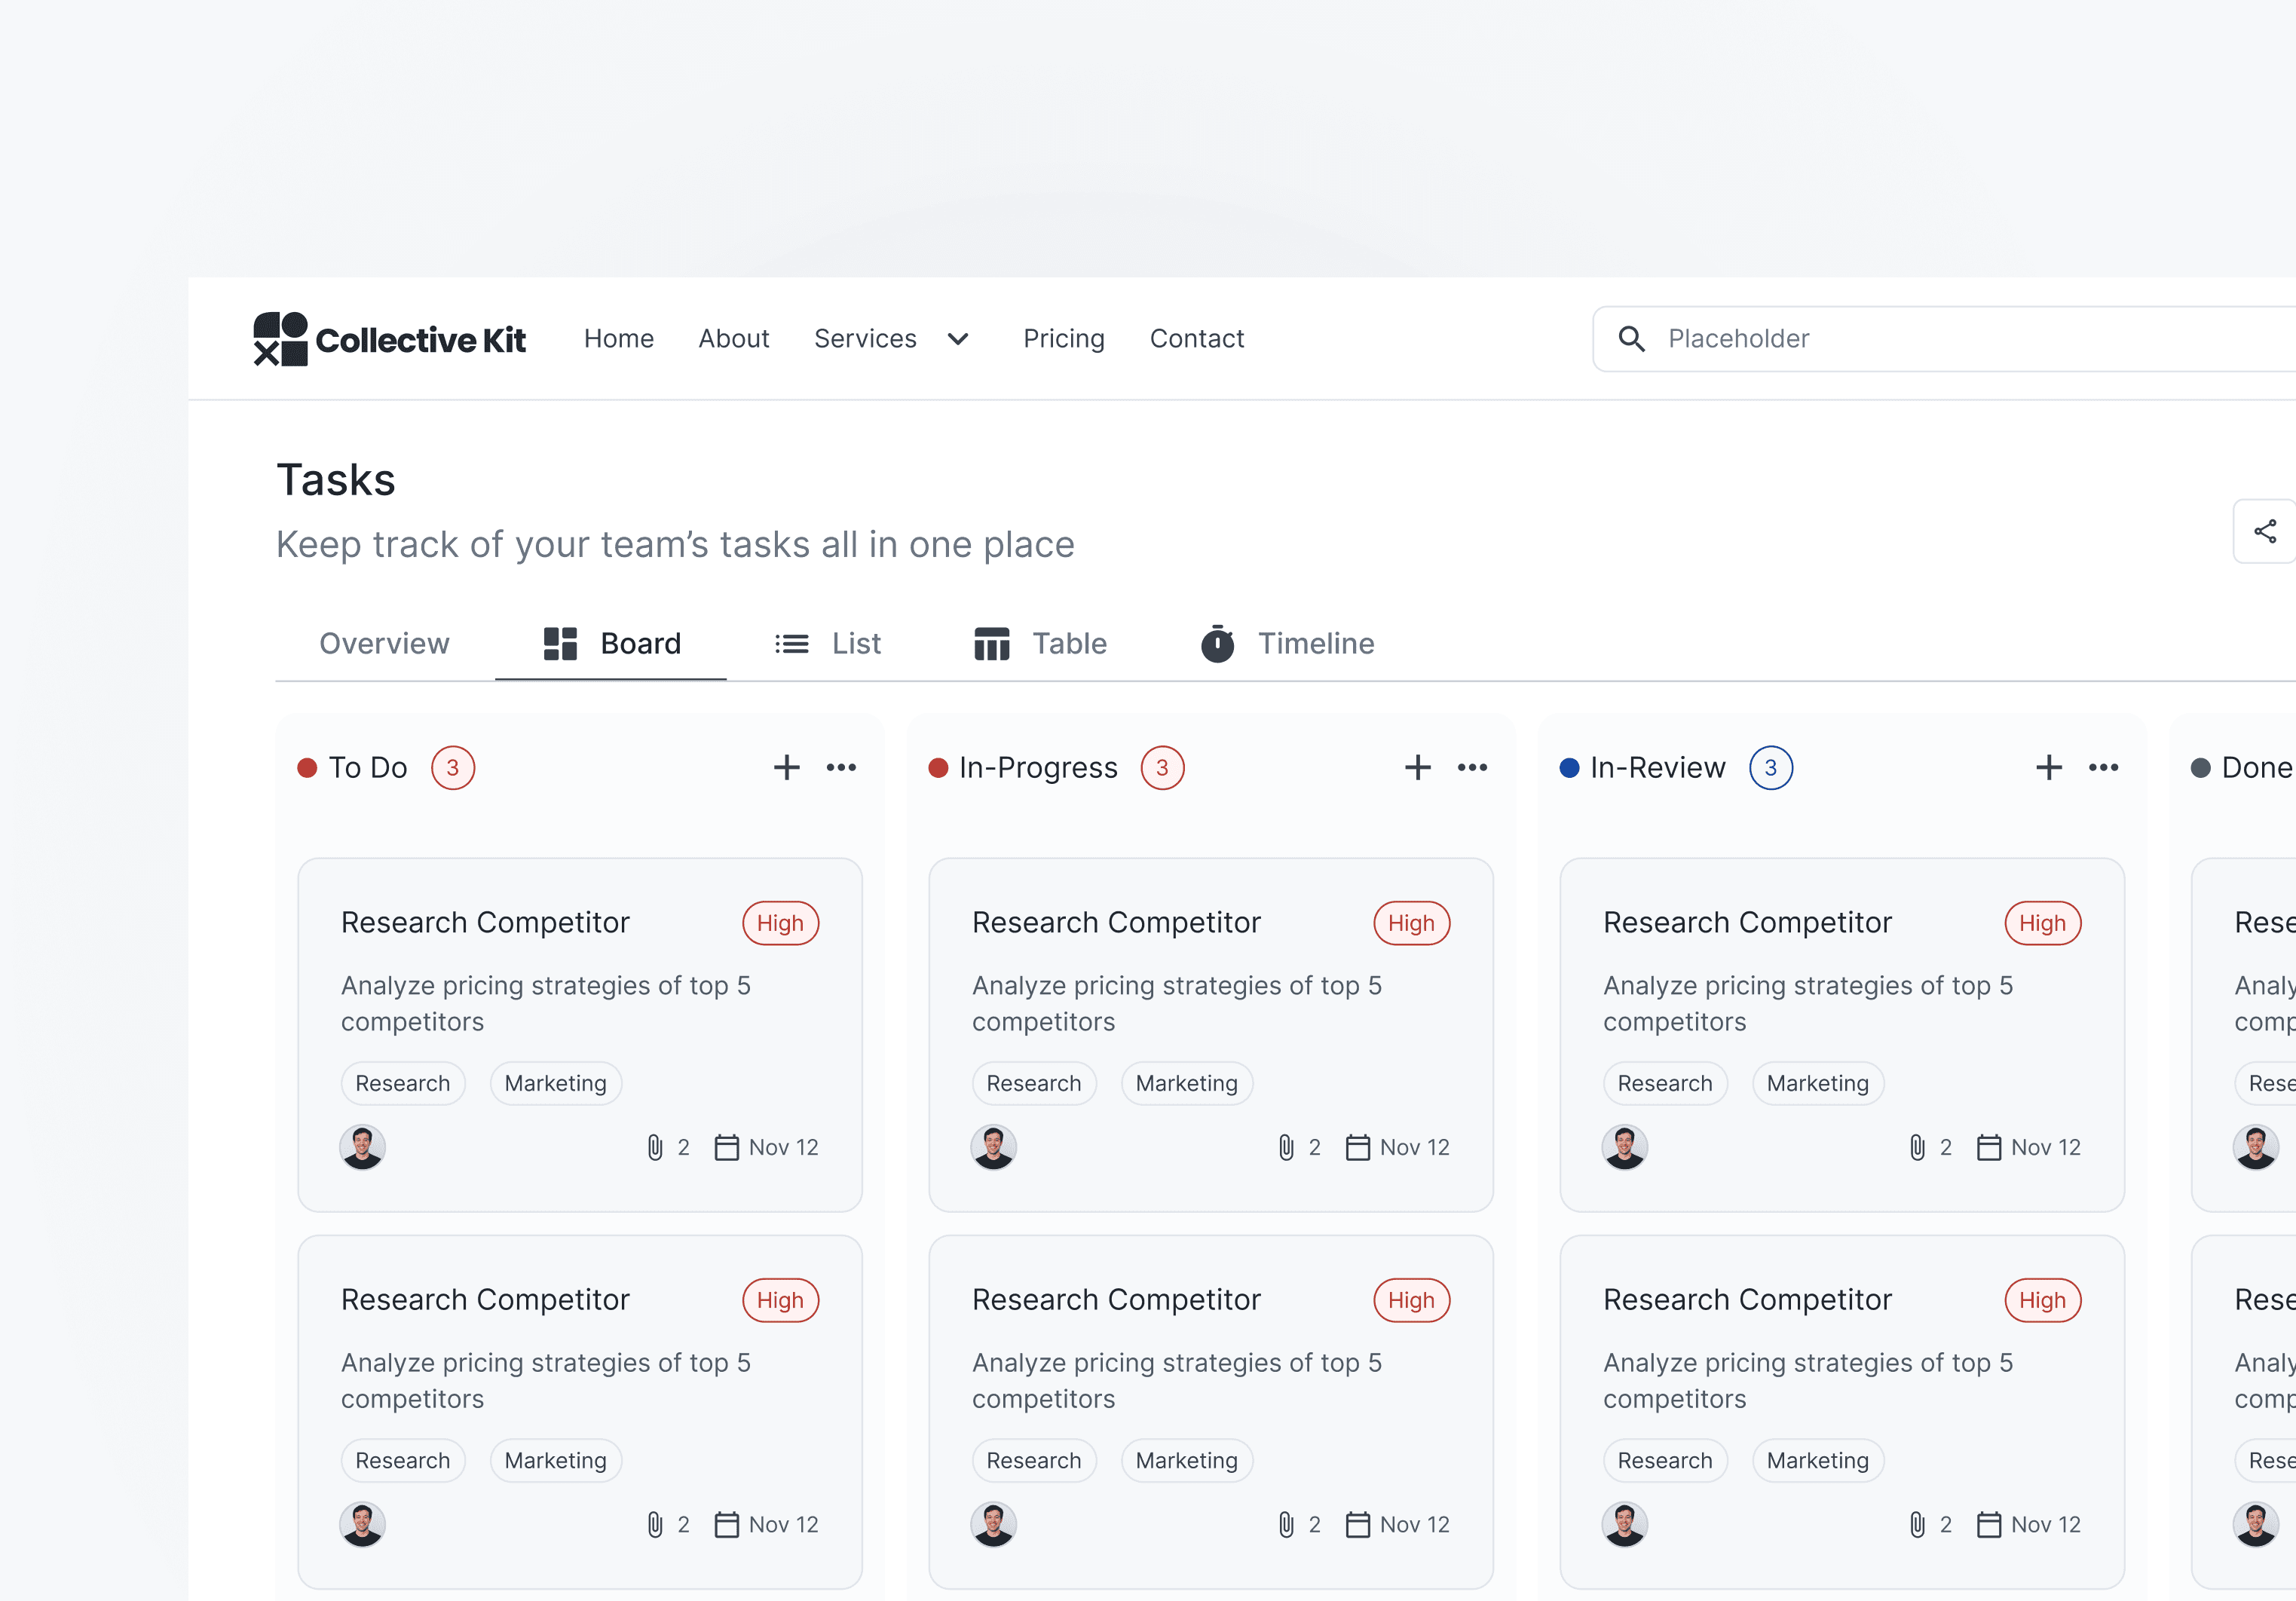Open assignee avatar on bottom In-Progress card
Screen dimensions: 2296x1601
[994, 1525]
